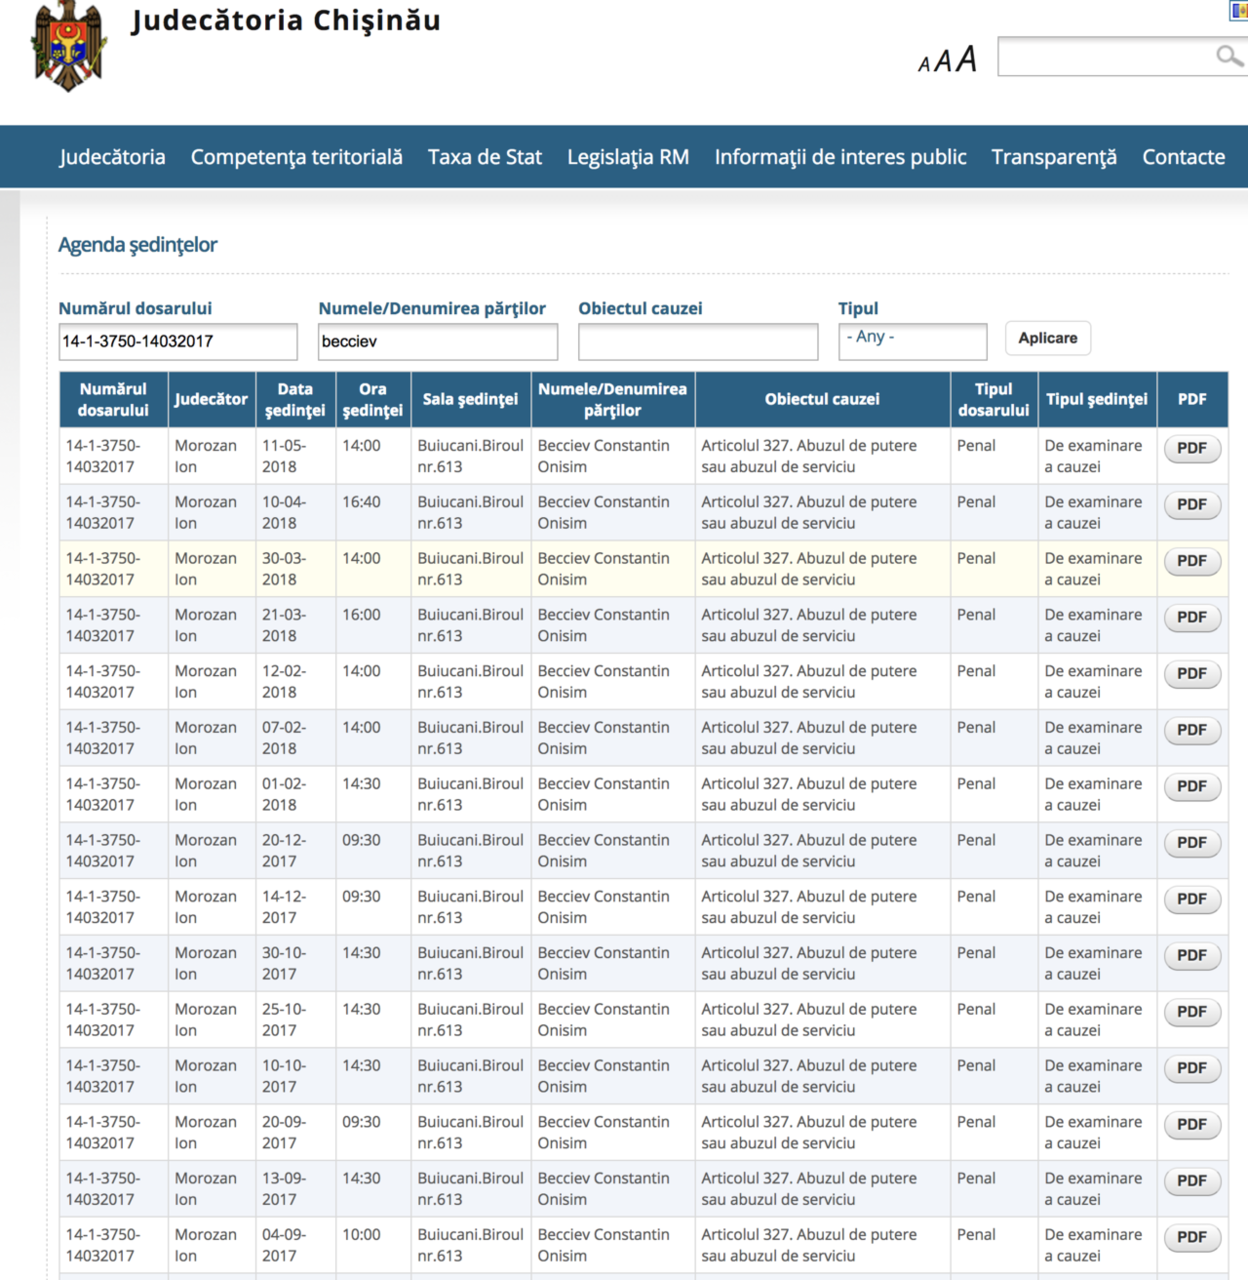This screenshot has width=1248, height=1280.
Task: Sort by the Data şedinţei column header
Action: tap(295, 399)
